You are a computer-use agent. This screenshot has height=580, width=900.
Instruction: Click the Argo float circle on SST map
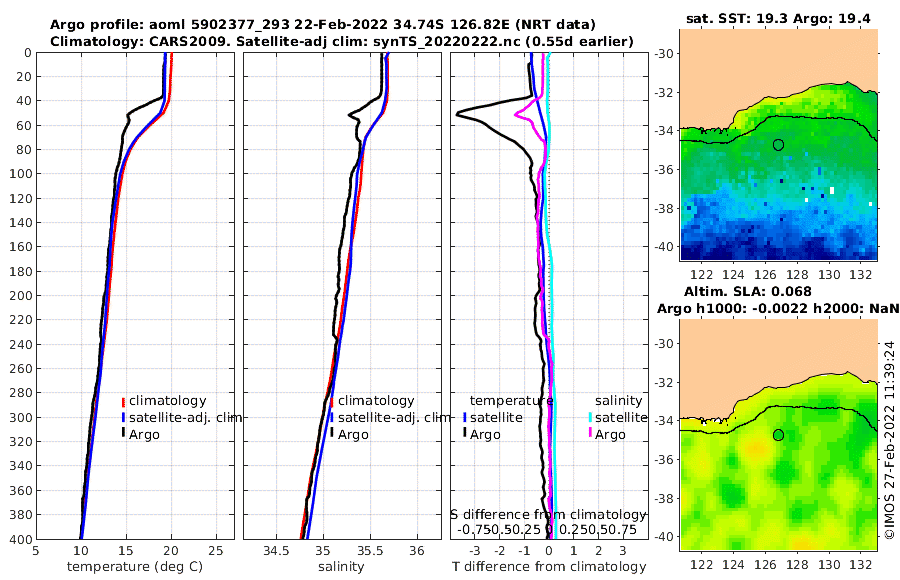pos(778,145)
